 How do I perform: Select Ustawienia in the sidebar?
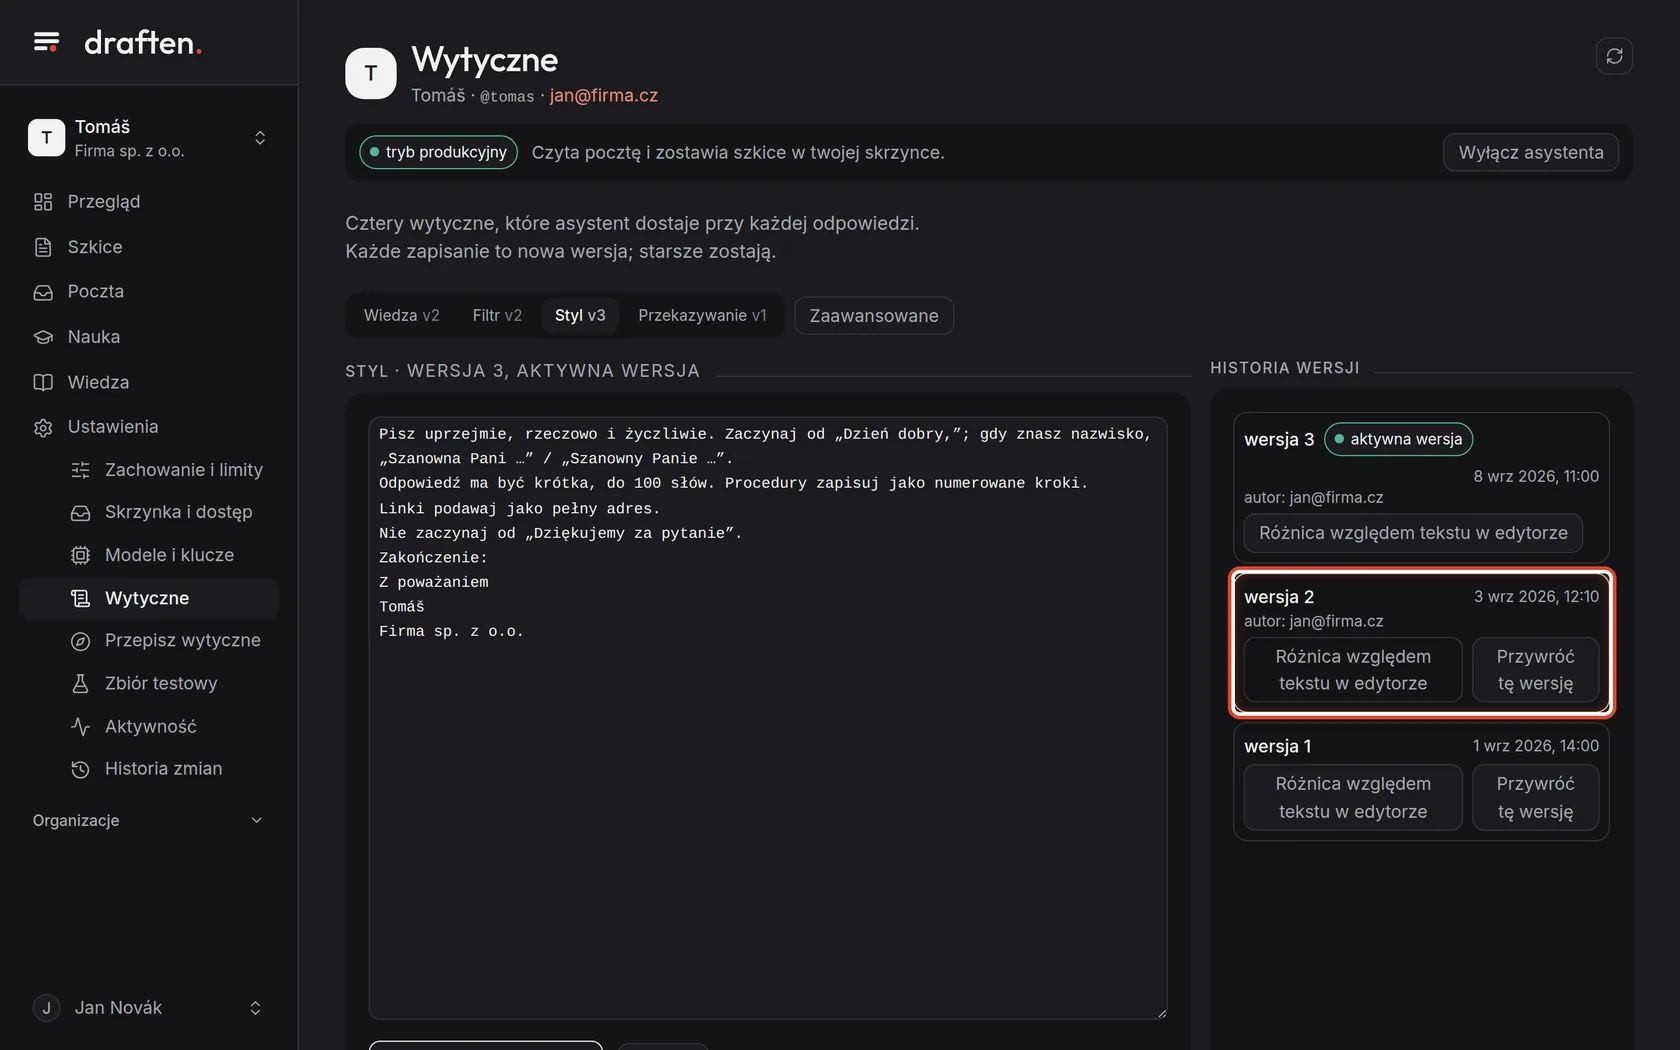tap(149, 427)
